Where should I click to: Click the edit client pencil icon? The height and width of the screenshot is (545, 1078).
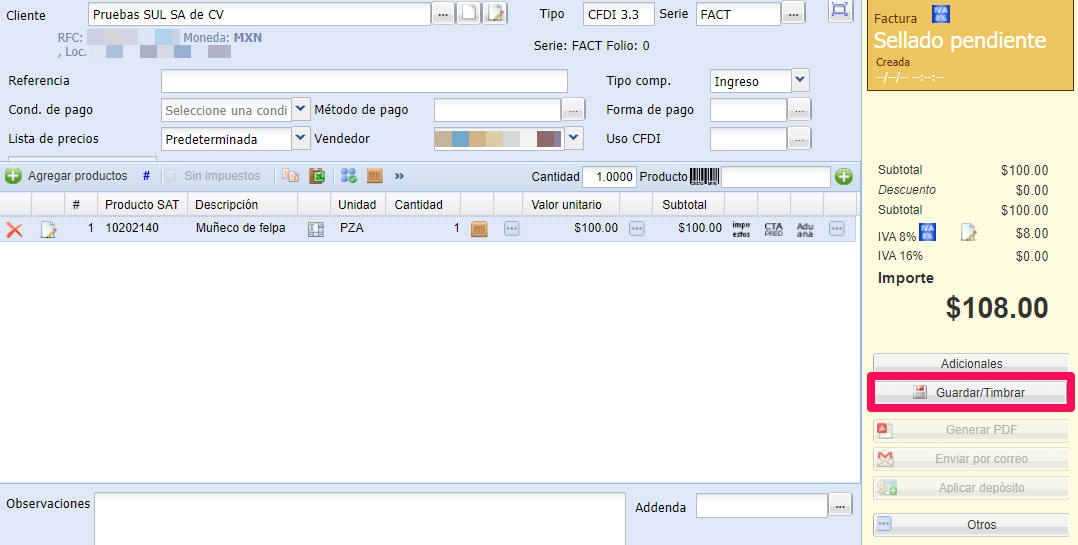pyautogui.click(x=496, y=13)
